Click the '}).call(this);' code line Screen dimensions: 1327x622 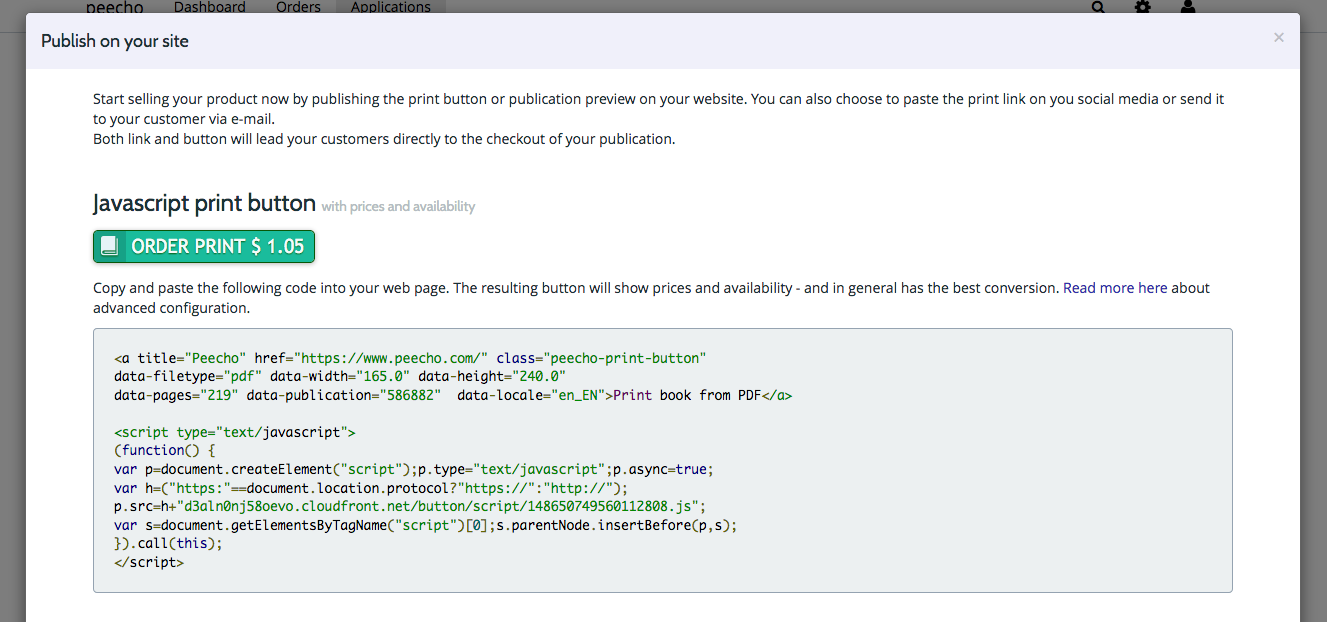(168, 543)
